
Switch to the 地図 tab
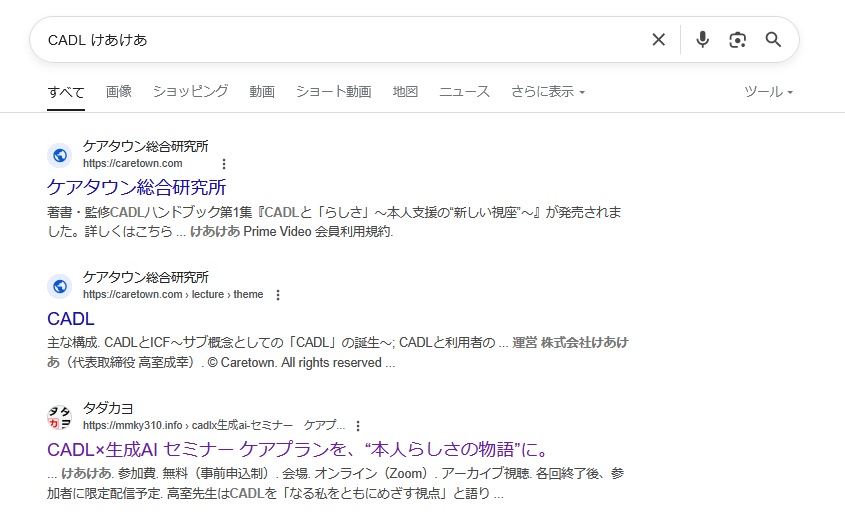point(405,92)
